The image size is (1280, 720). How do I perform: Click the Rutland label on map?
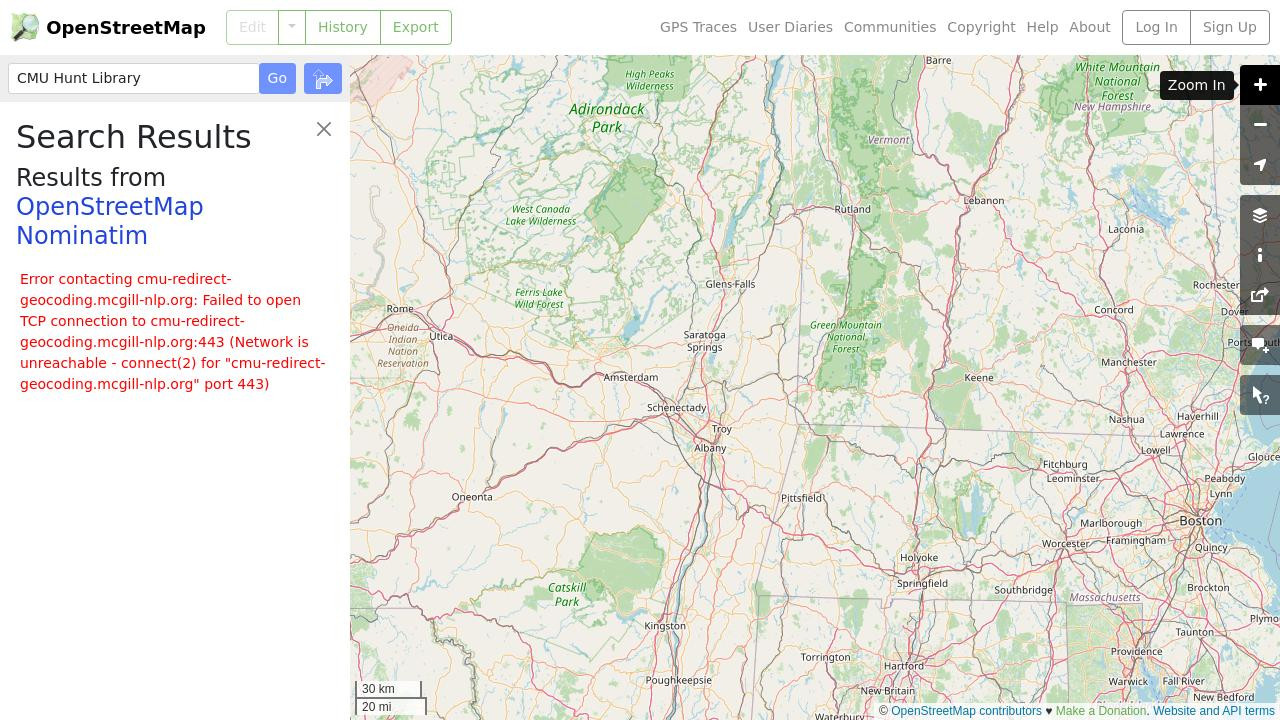pos(853,209)
